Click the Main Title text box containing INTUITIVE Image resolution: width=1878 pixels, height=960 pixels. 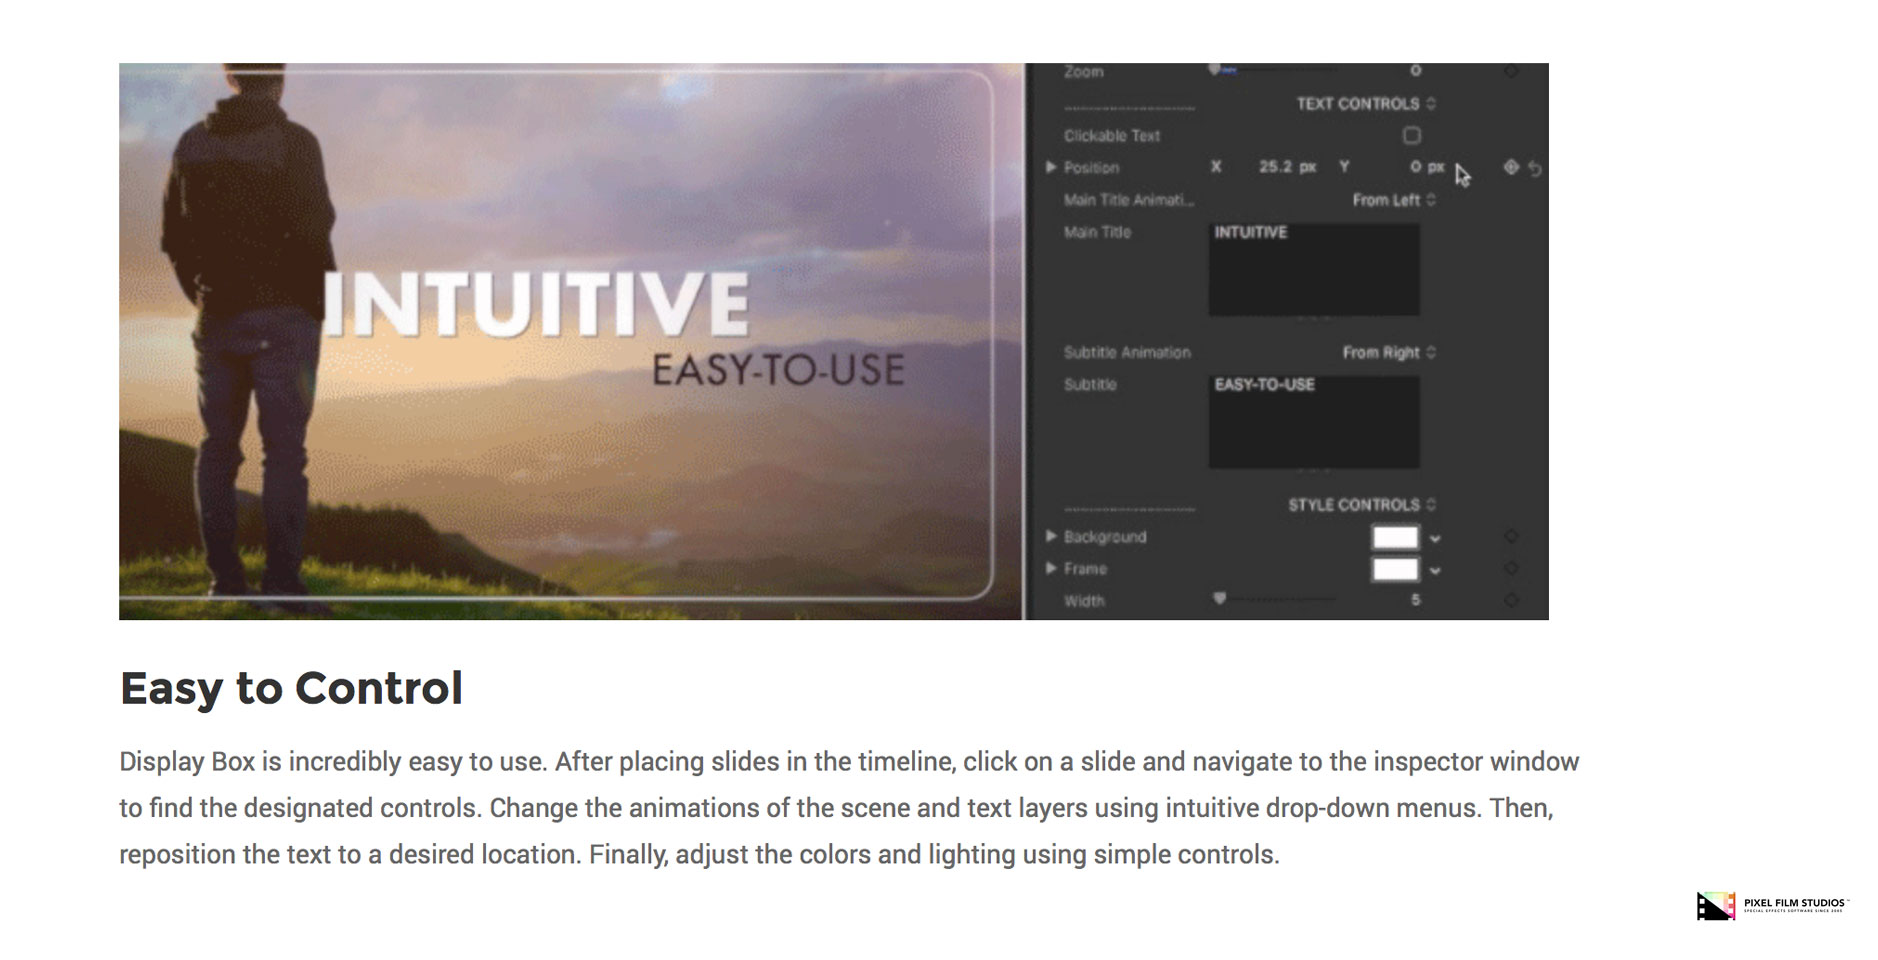click(1314, 269)
